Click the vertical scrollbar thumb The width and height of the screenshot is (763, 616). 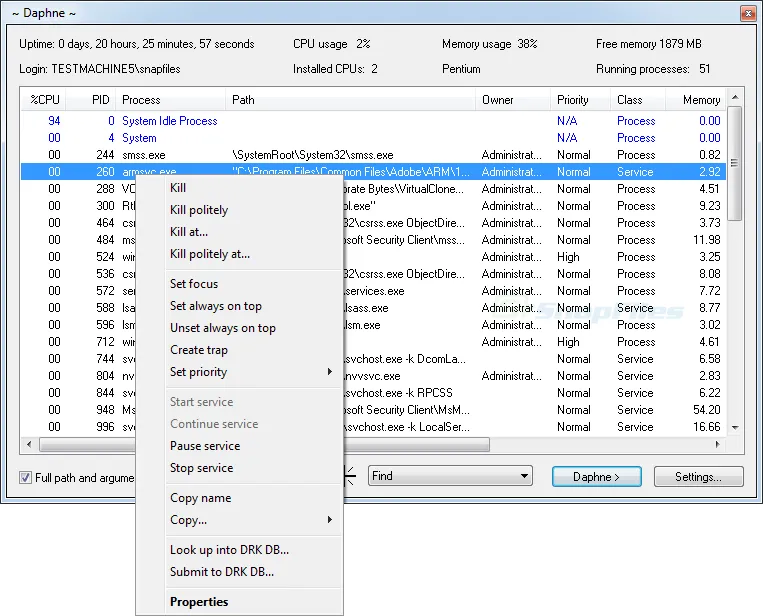tap(735, 163)
